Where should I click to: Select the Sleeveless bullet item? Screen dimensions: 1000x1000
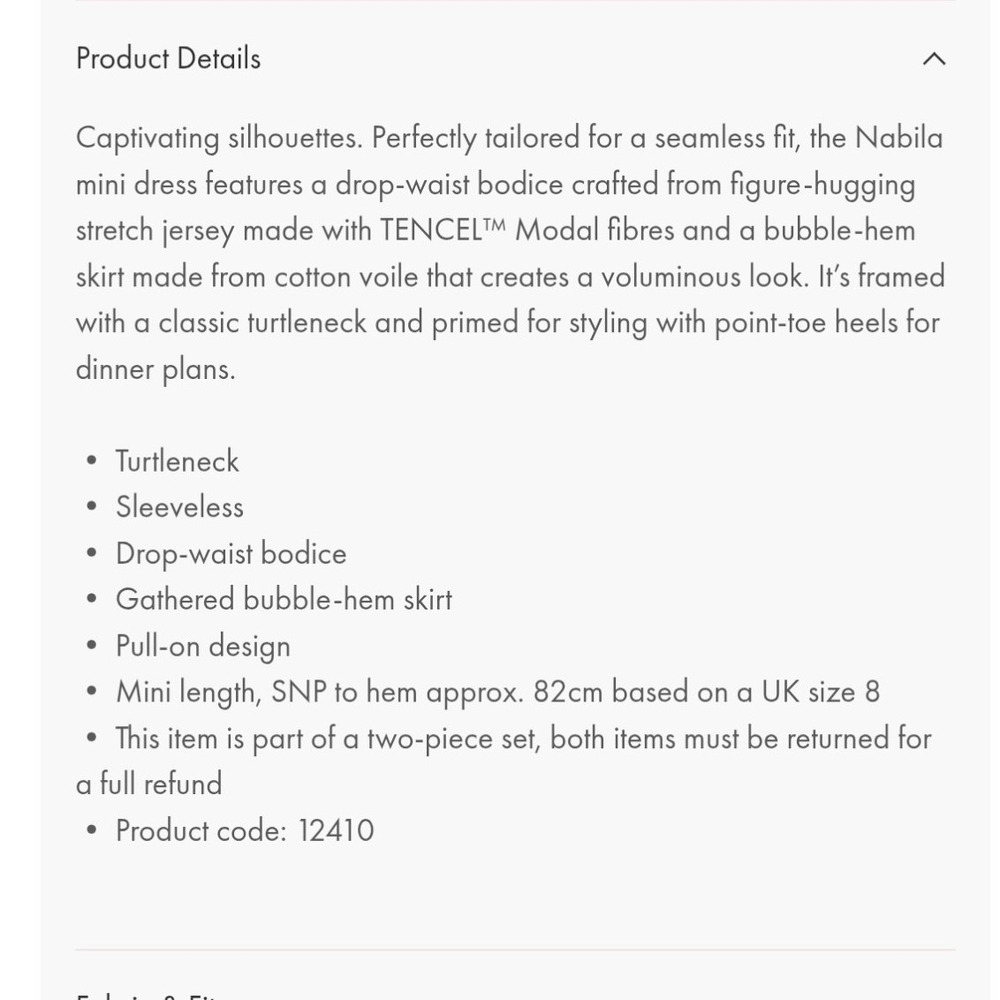tap(180, 508)
